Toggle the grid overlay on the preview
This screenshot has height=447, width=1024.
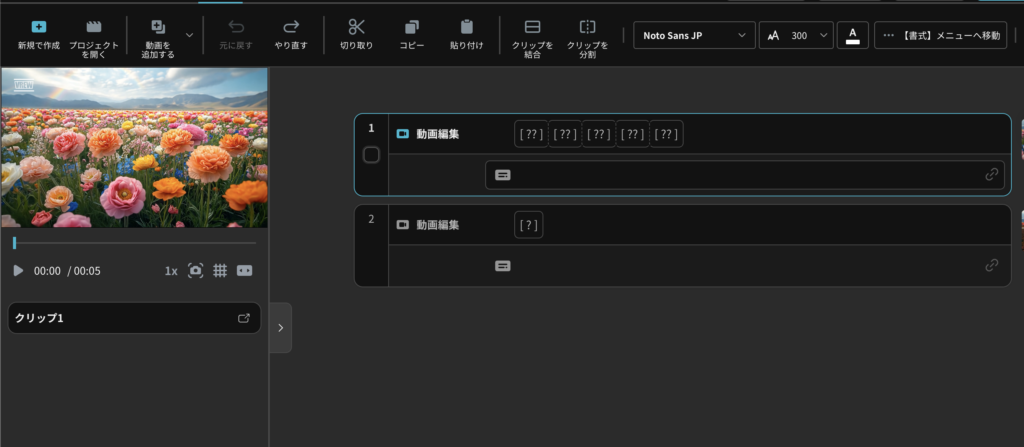(x=220, y=271)
